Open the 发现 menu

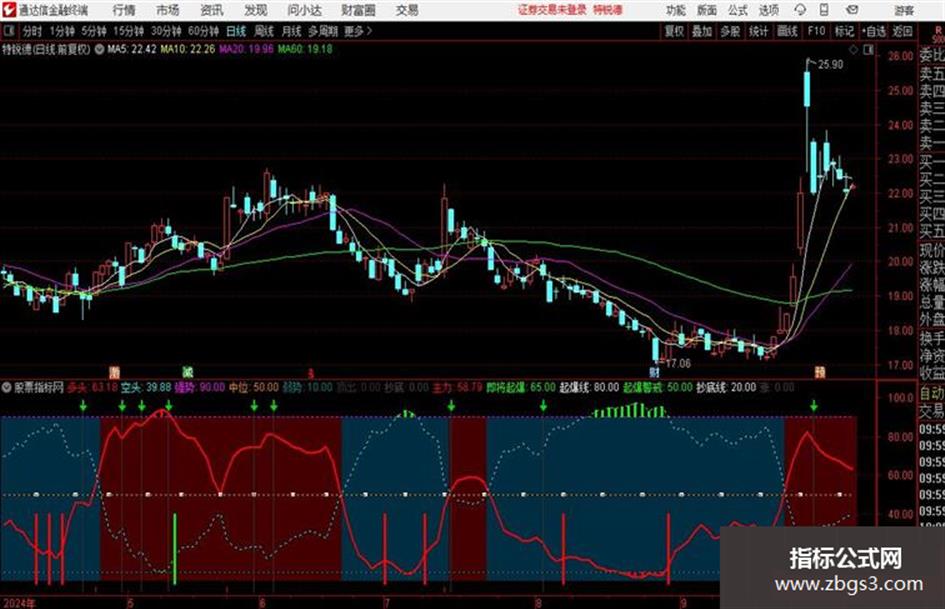pyautogui.click(x=256, y=10)
